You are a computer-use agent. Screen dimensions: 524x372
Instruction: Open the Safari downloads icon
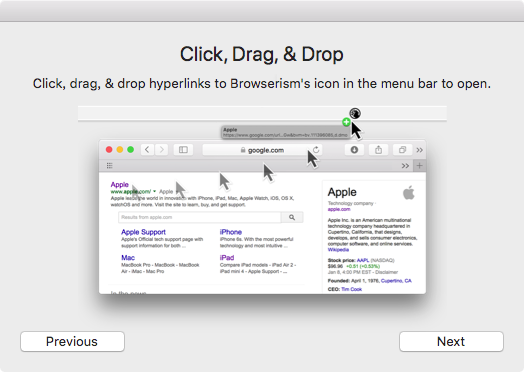(x=354, y=150)
